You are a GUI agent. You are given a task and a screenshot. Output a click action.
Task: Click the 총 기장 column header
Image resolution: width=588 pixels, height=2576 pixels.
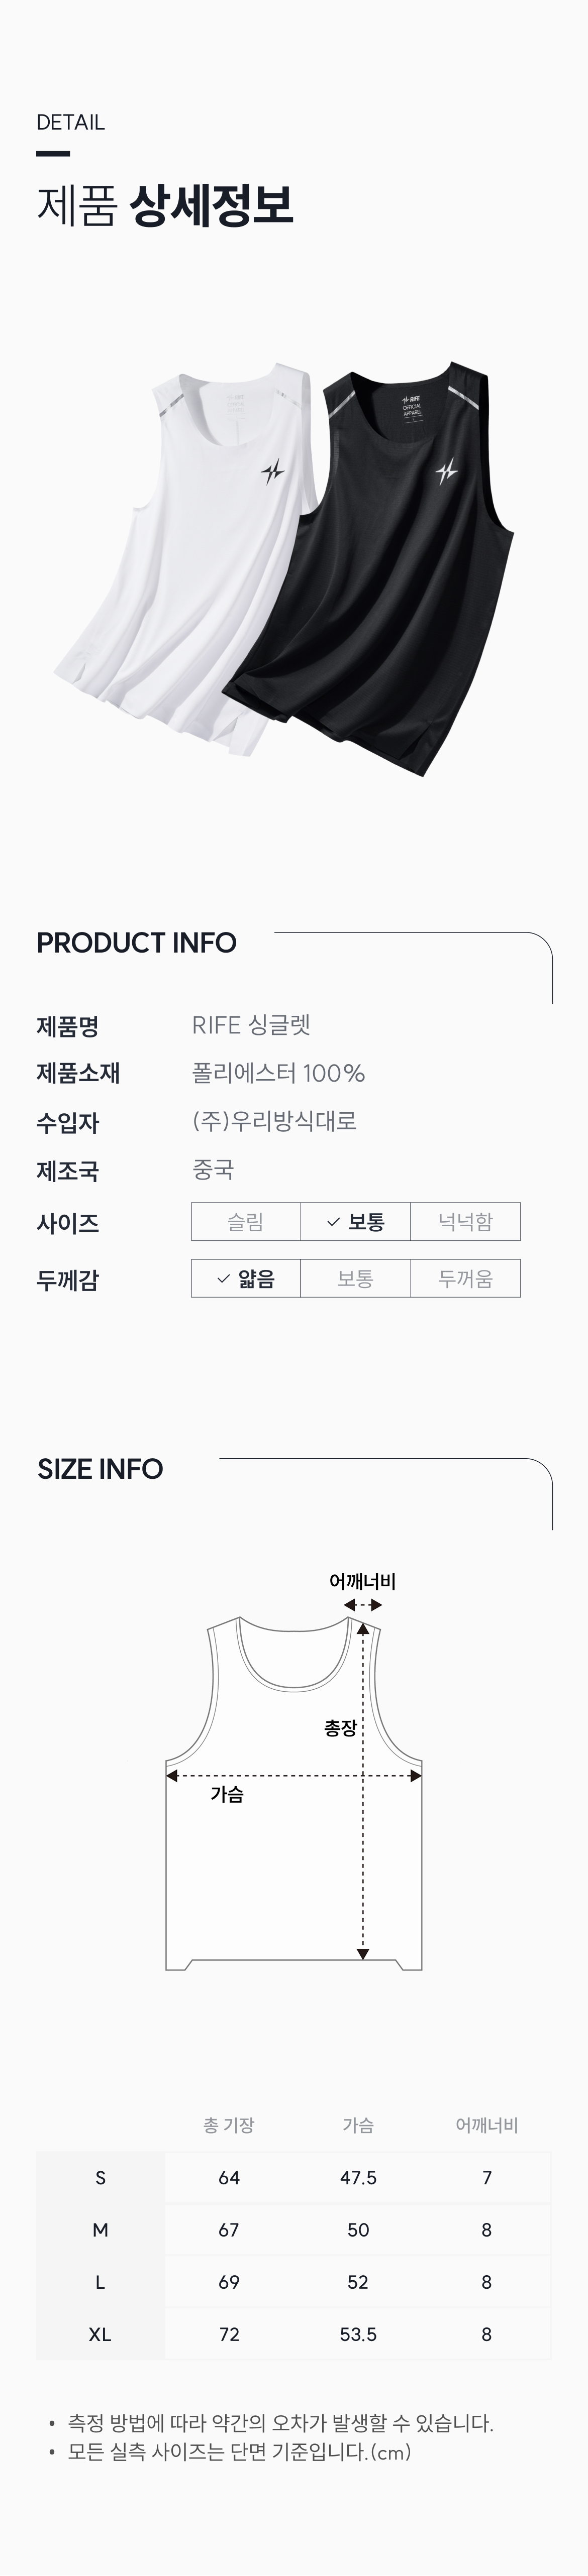coord(229,2125)
